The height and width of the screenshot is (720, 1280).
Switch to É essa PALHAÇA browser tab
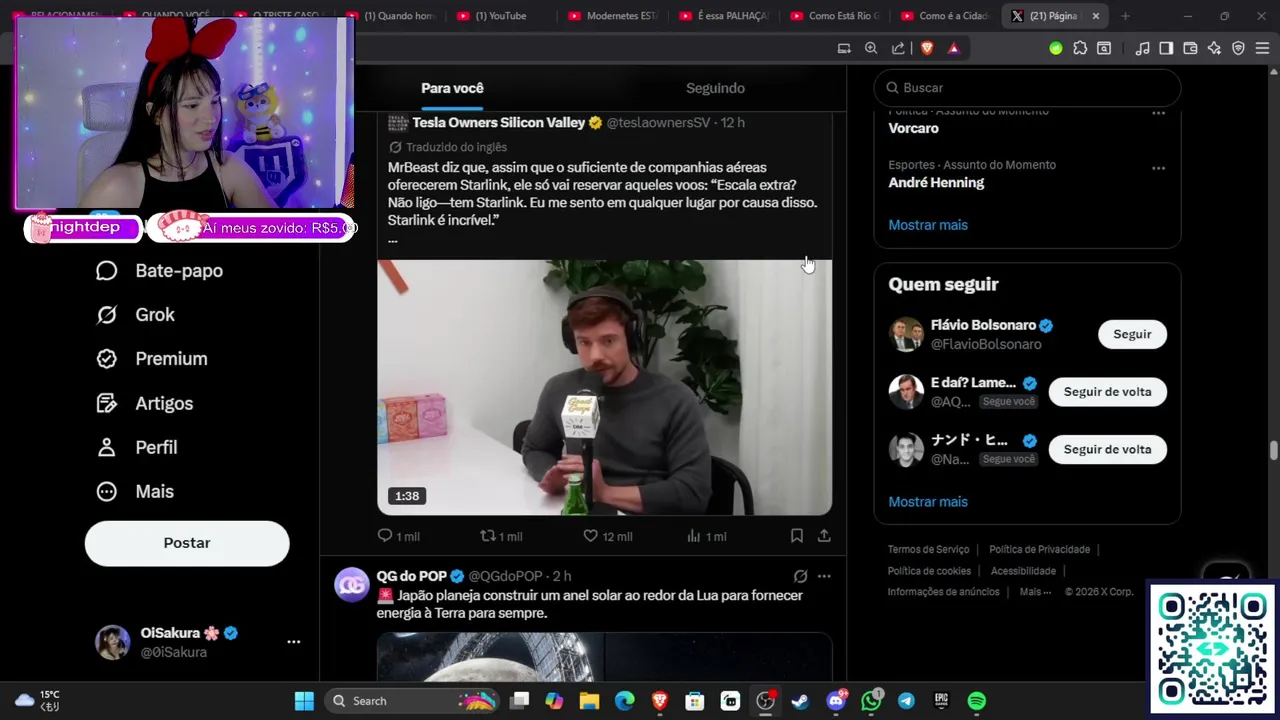point(723,16)
